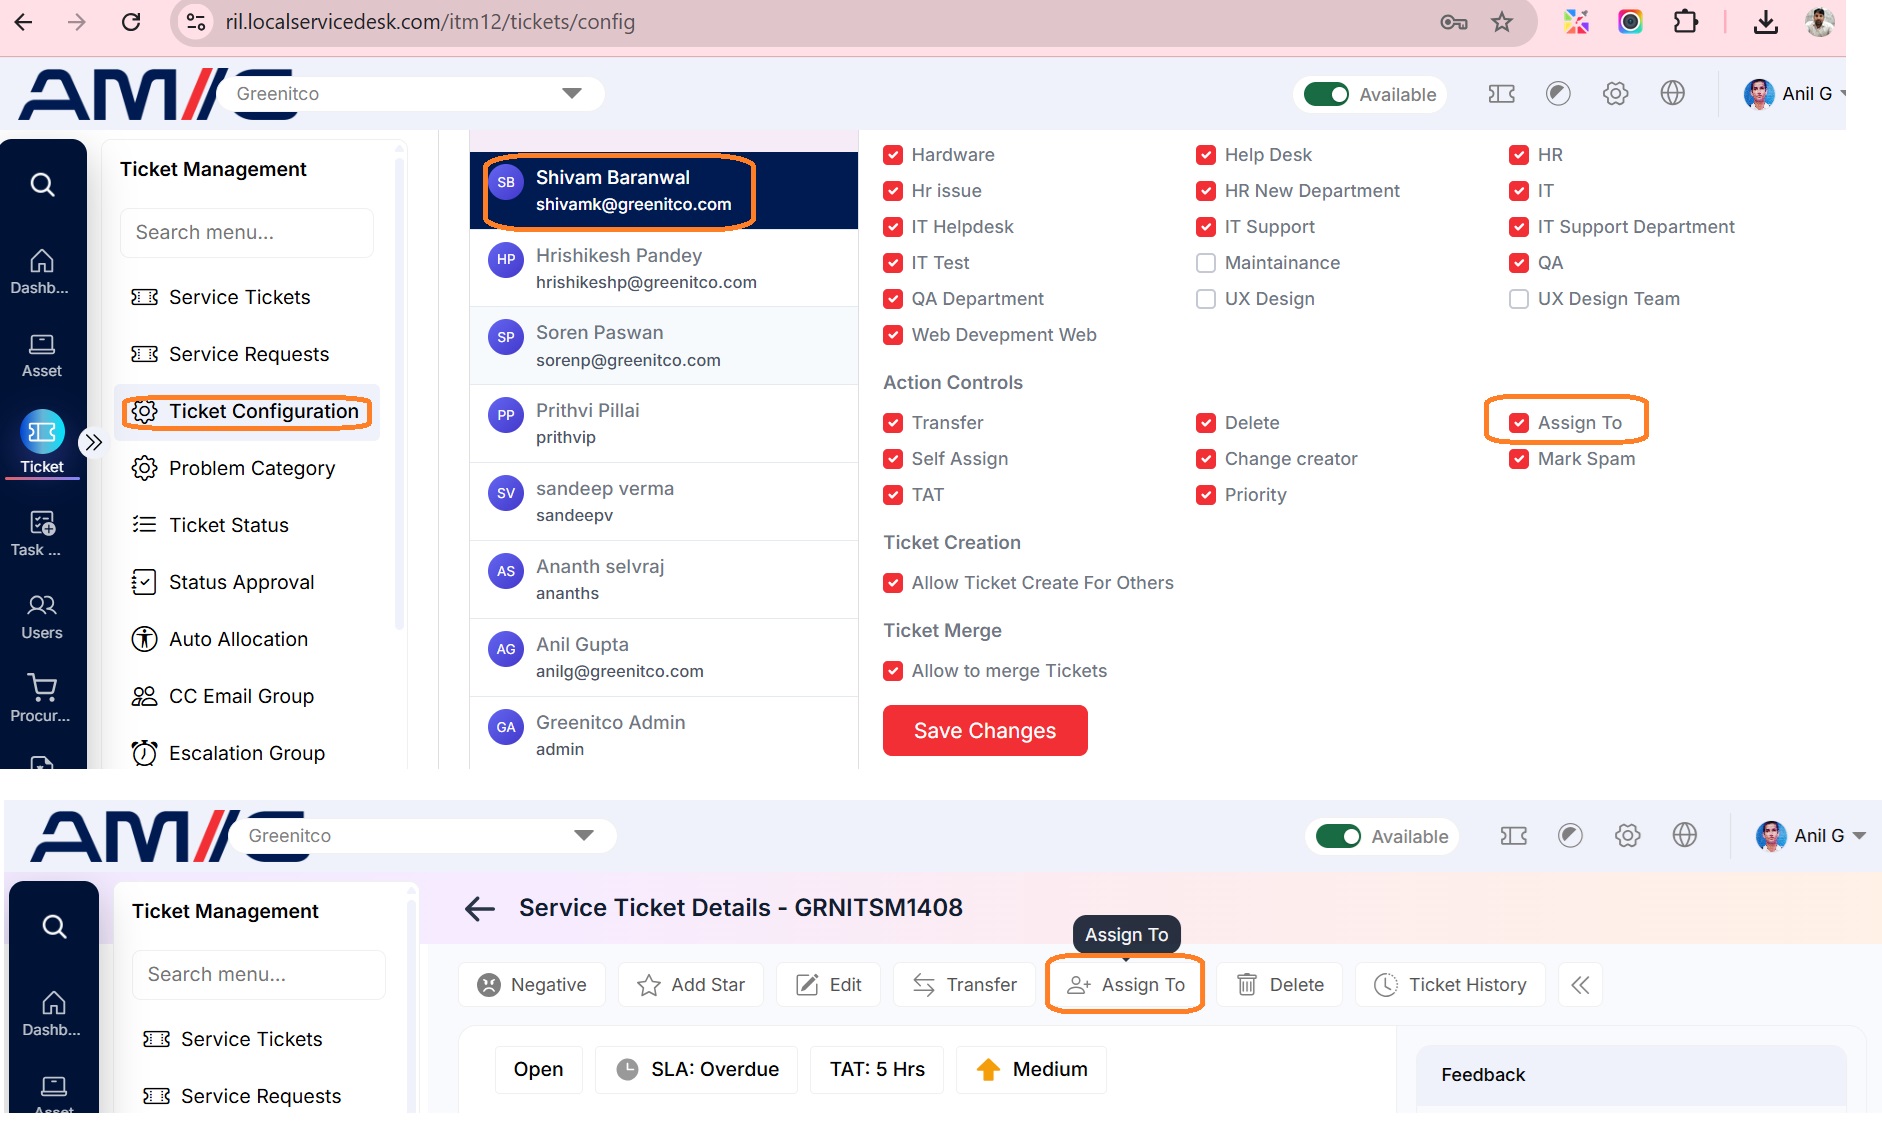The height and width of the screenshot is (1132, 1882).
Task: Click the Edit button in the ticket toolbar
Action: tap(829, 985)
